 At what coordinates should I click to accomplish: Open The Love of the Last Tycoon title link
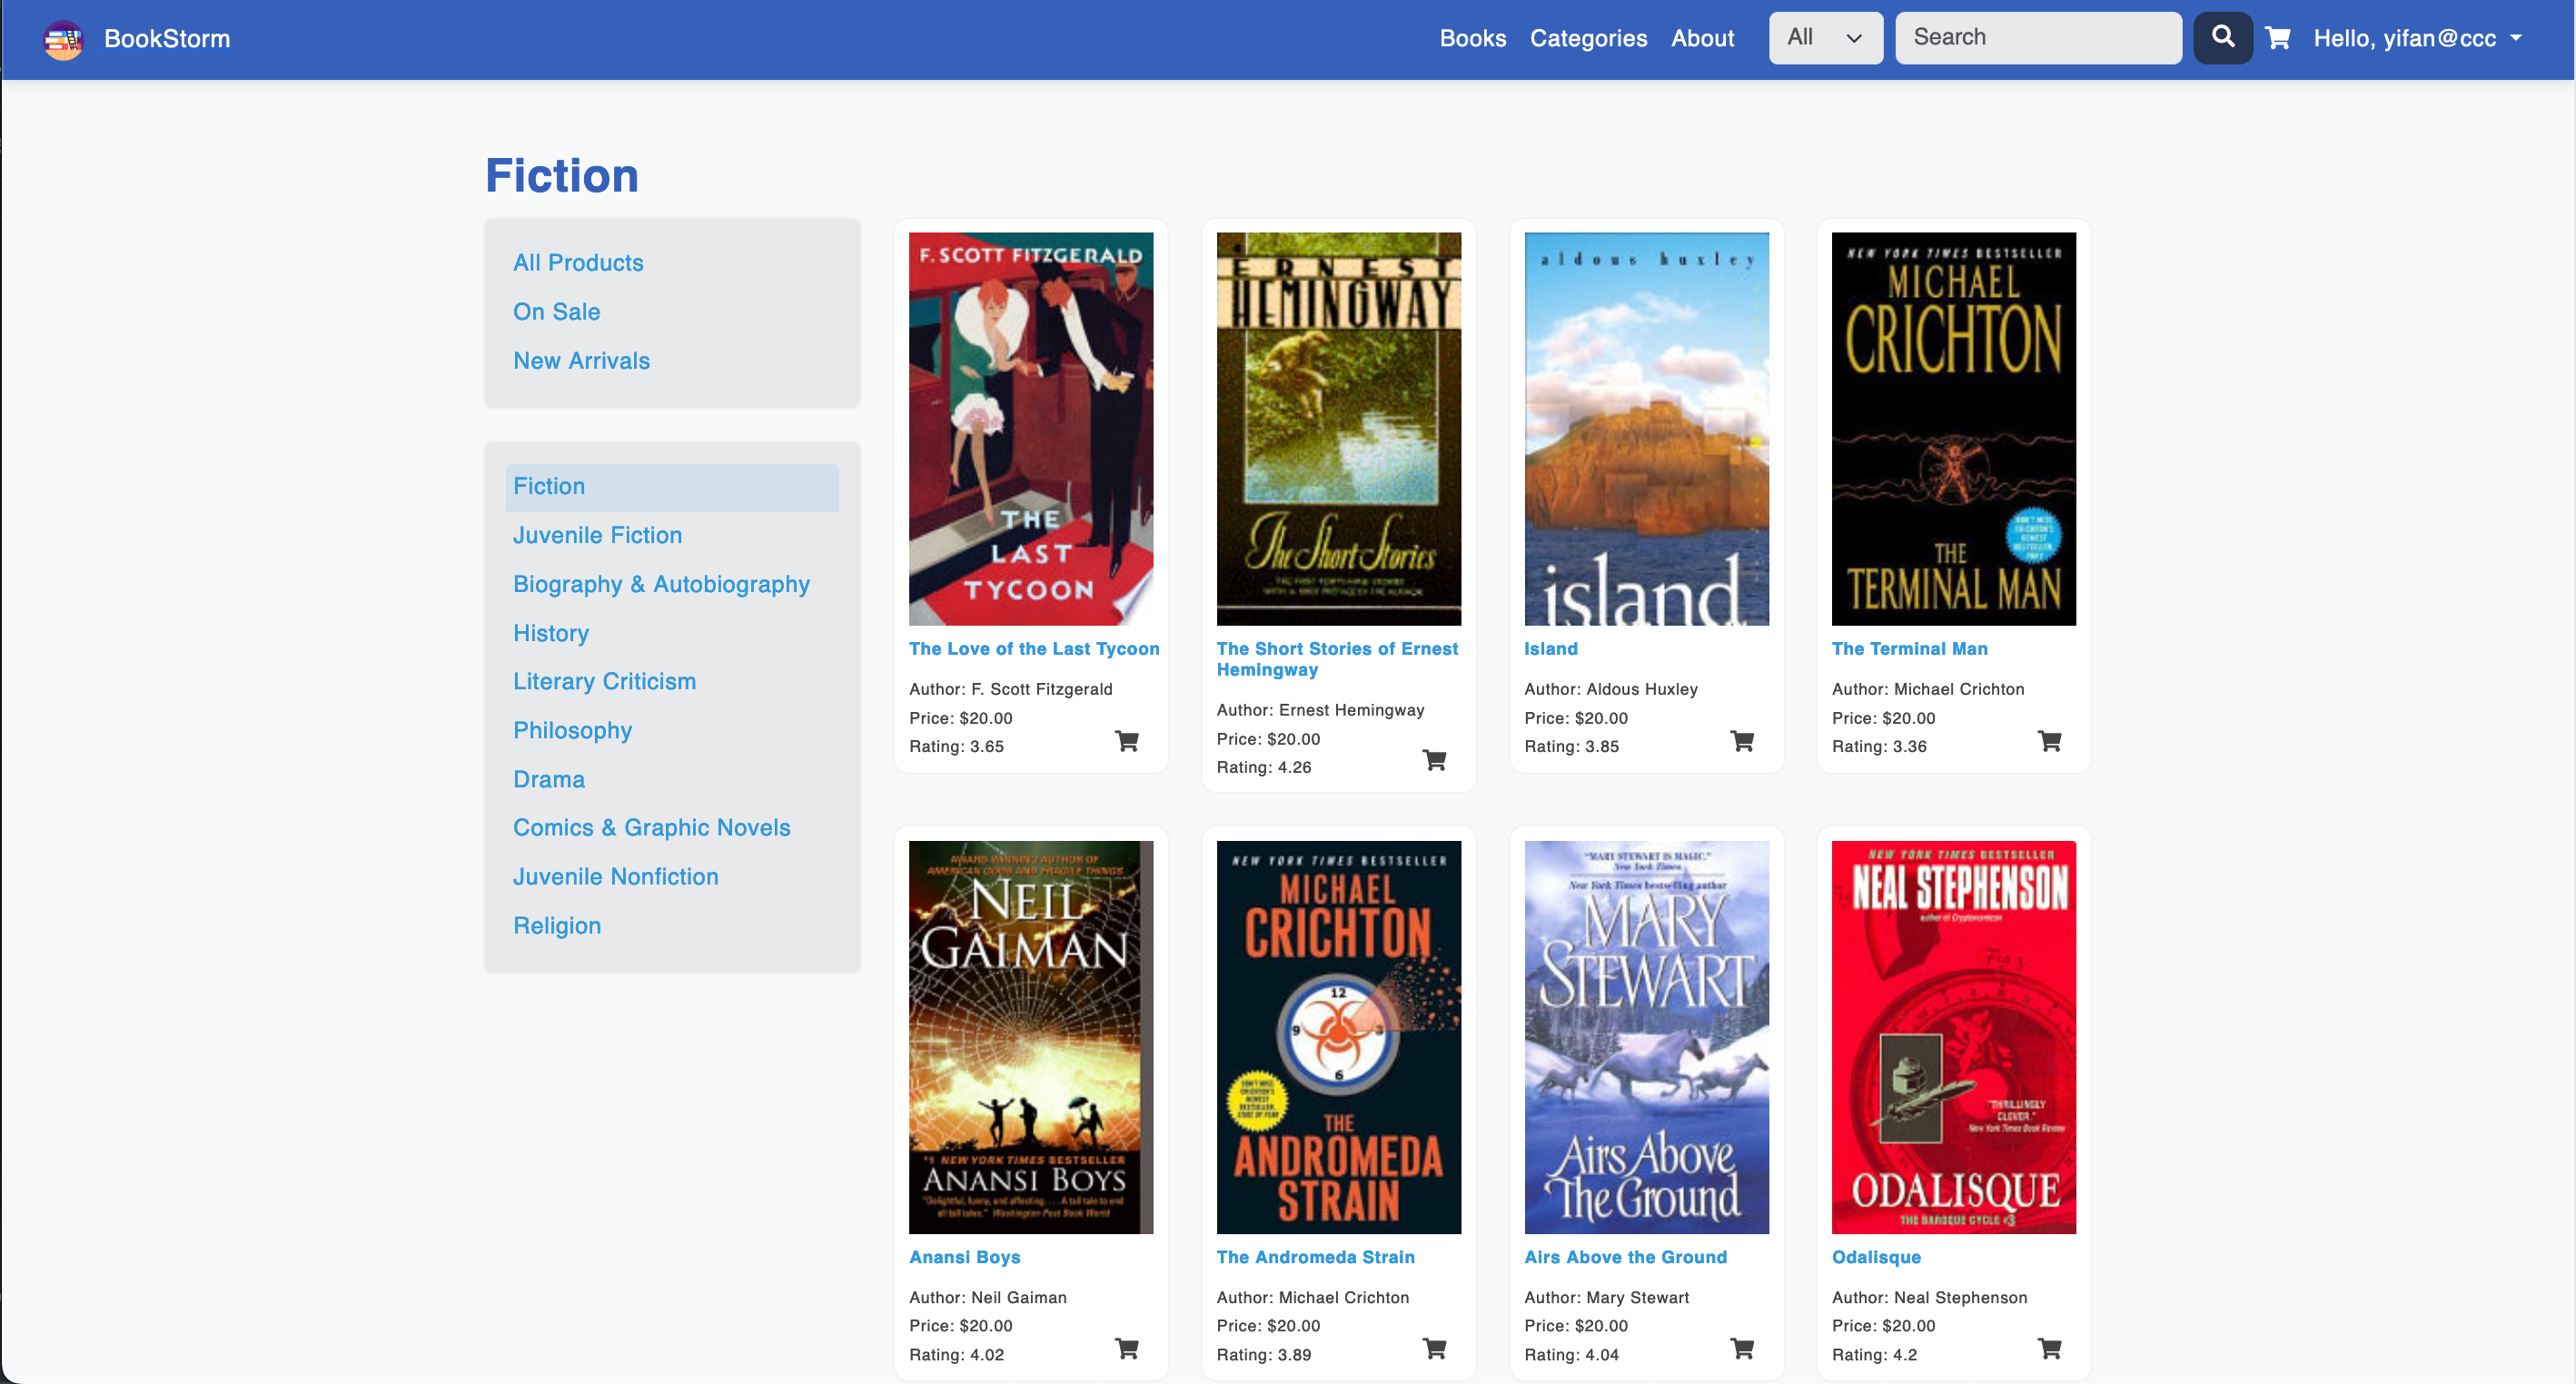pyautogui.click(x=1034, y=649)
